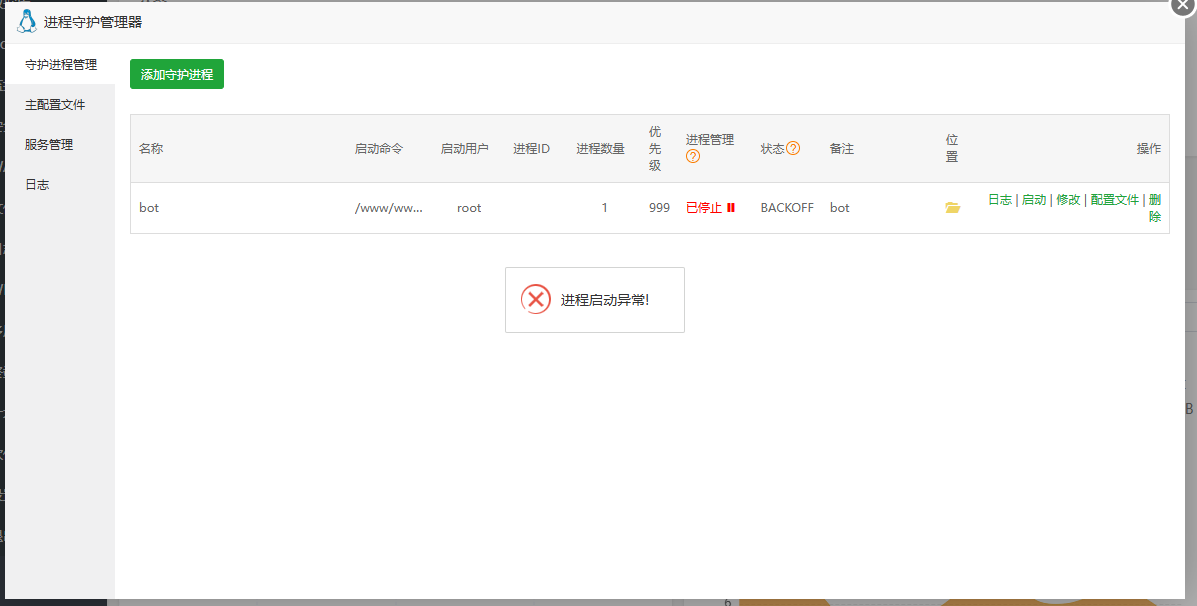Screen dimensions: 1197x606
Task: Click 修改 link for bot
Action: (x=1068, y=199)
